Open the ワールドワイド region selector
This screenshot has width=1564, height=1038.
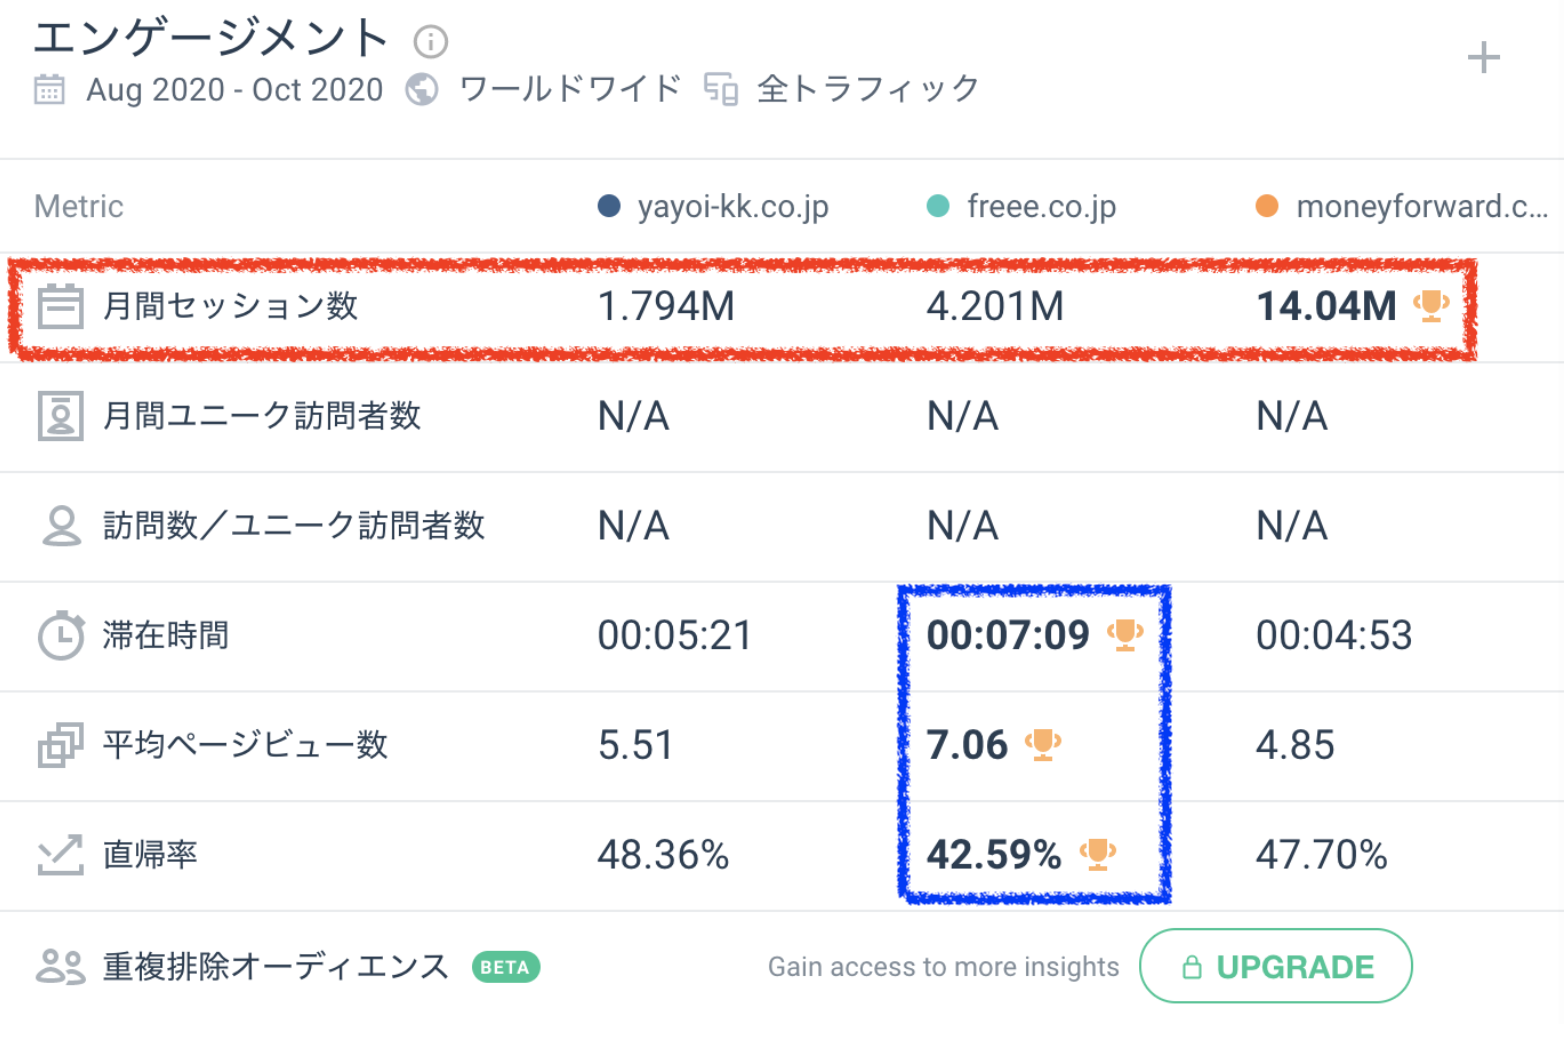570,89
